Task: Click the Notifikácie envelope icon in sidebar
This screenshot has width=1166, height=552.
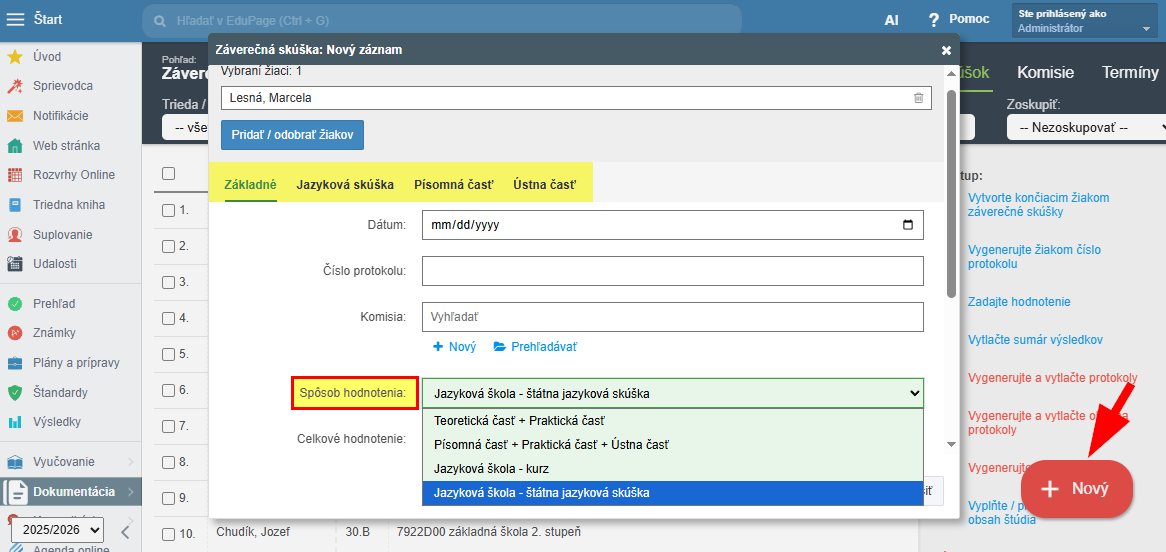Action: [x=15, y=116]
